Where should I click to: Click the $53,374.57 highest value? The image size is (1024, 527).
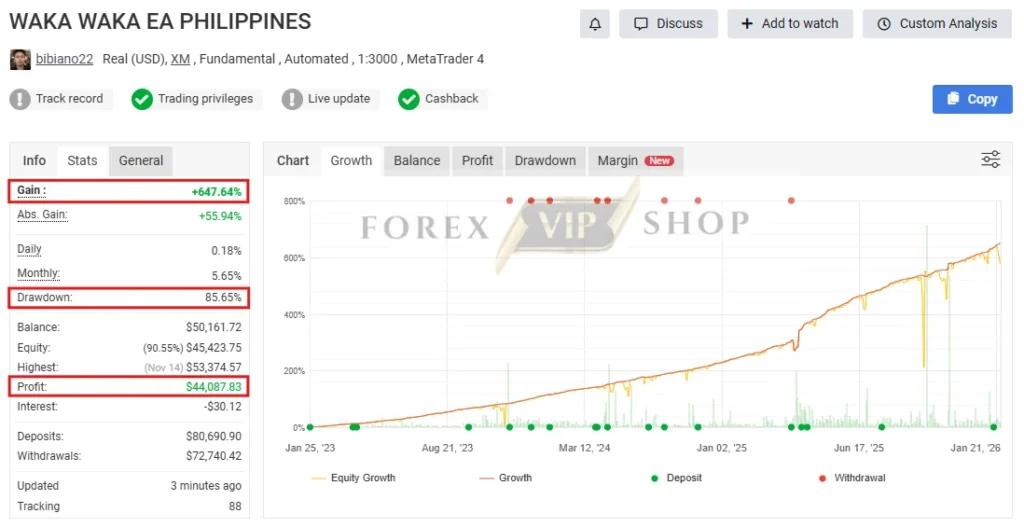[214, 368]
